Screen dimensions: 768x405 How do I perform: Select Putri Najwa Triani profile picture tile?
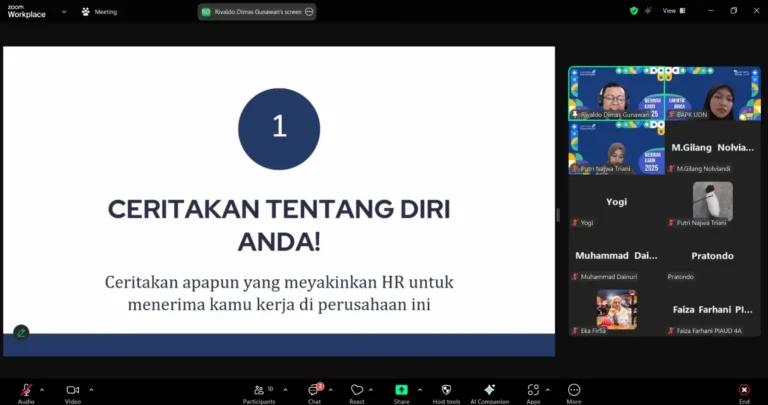coord(713,202)
